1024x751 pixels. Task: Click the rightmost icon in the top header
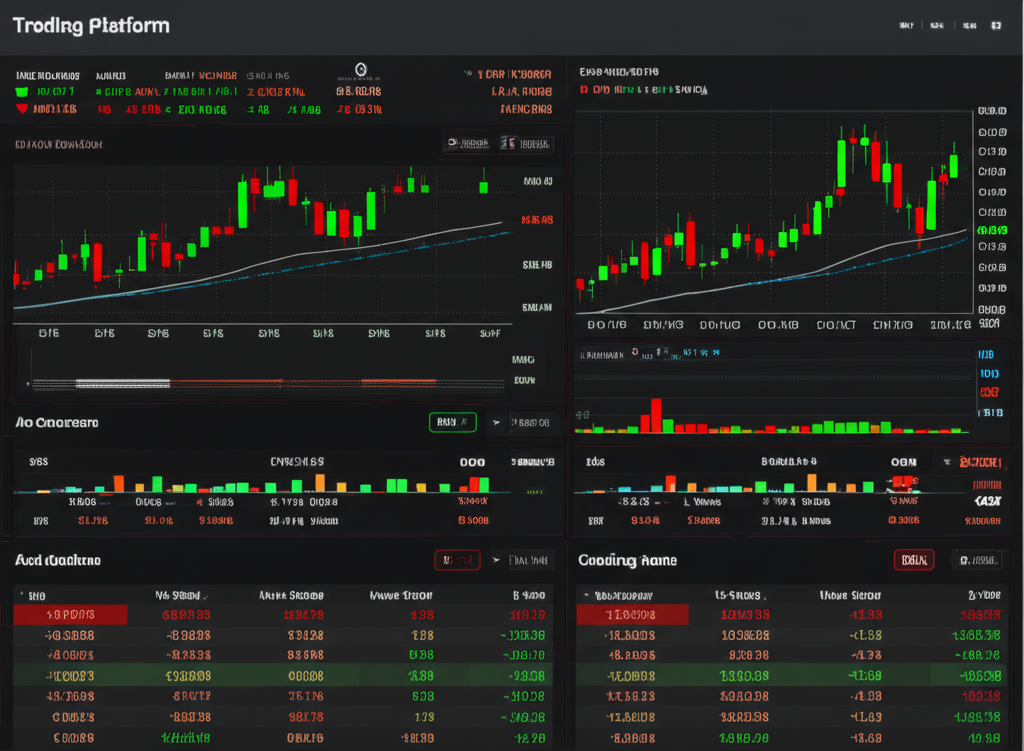(995, 26)
